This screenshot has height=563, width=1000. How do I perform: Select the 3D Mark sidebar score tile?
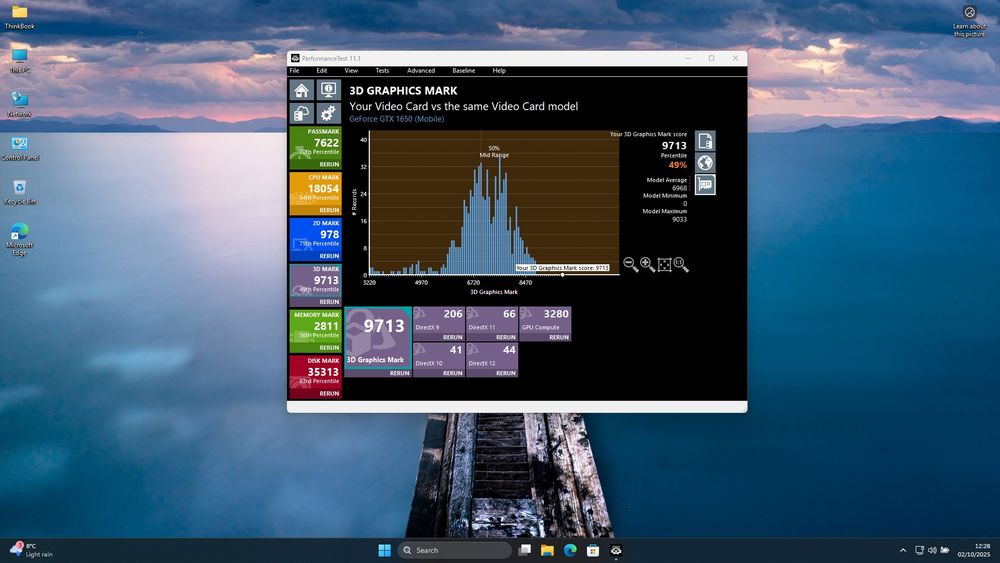[x=316, y=281]
